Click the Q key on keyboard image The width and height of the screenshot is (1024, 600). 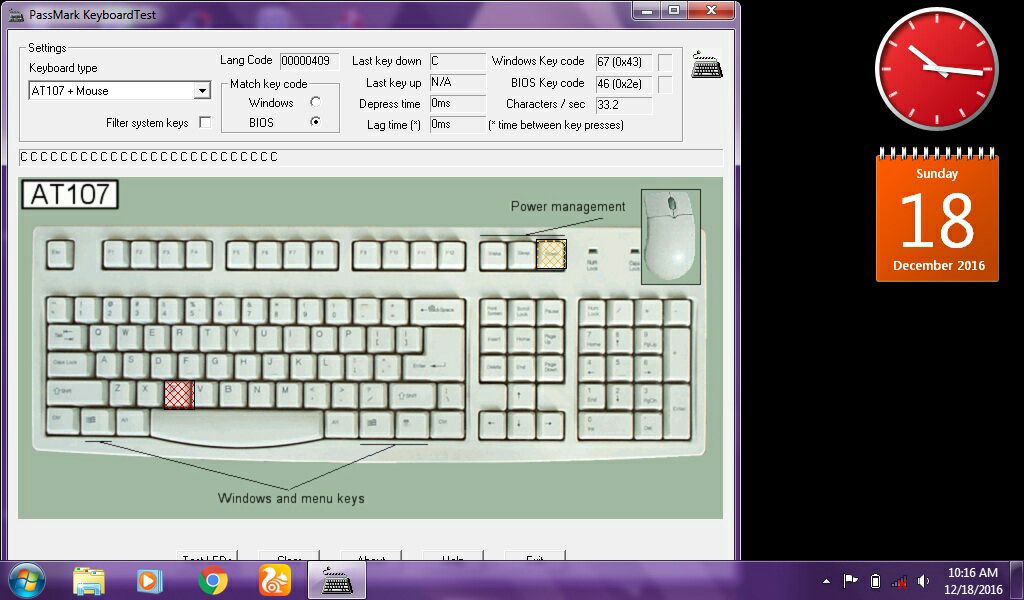coord(99,336)
